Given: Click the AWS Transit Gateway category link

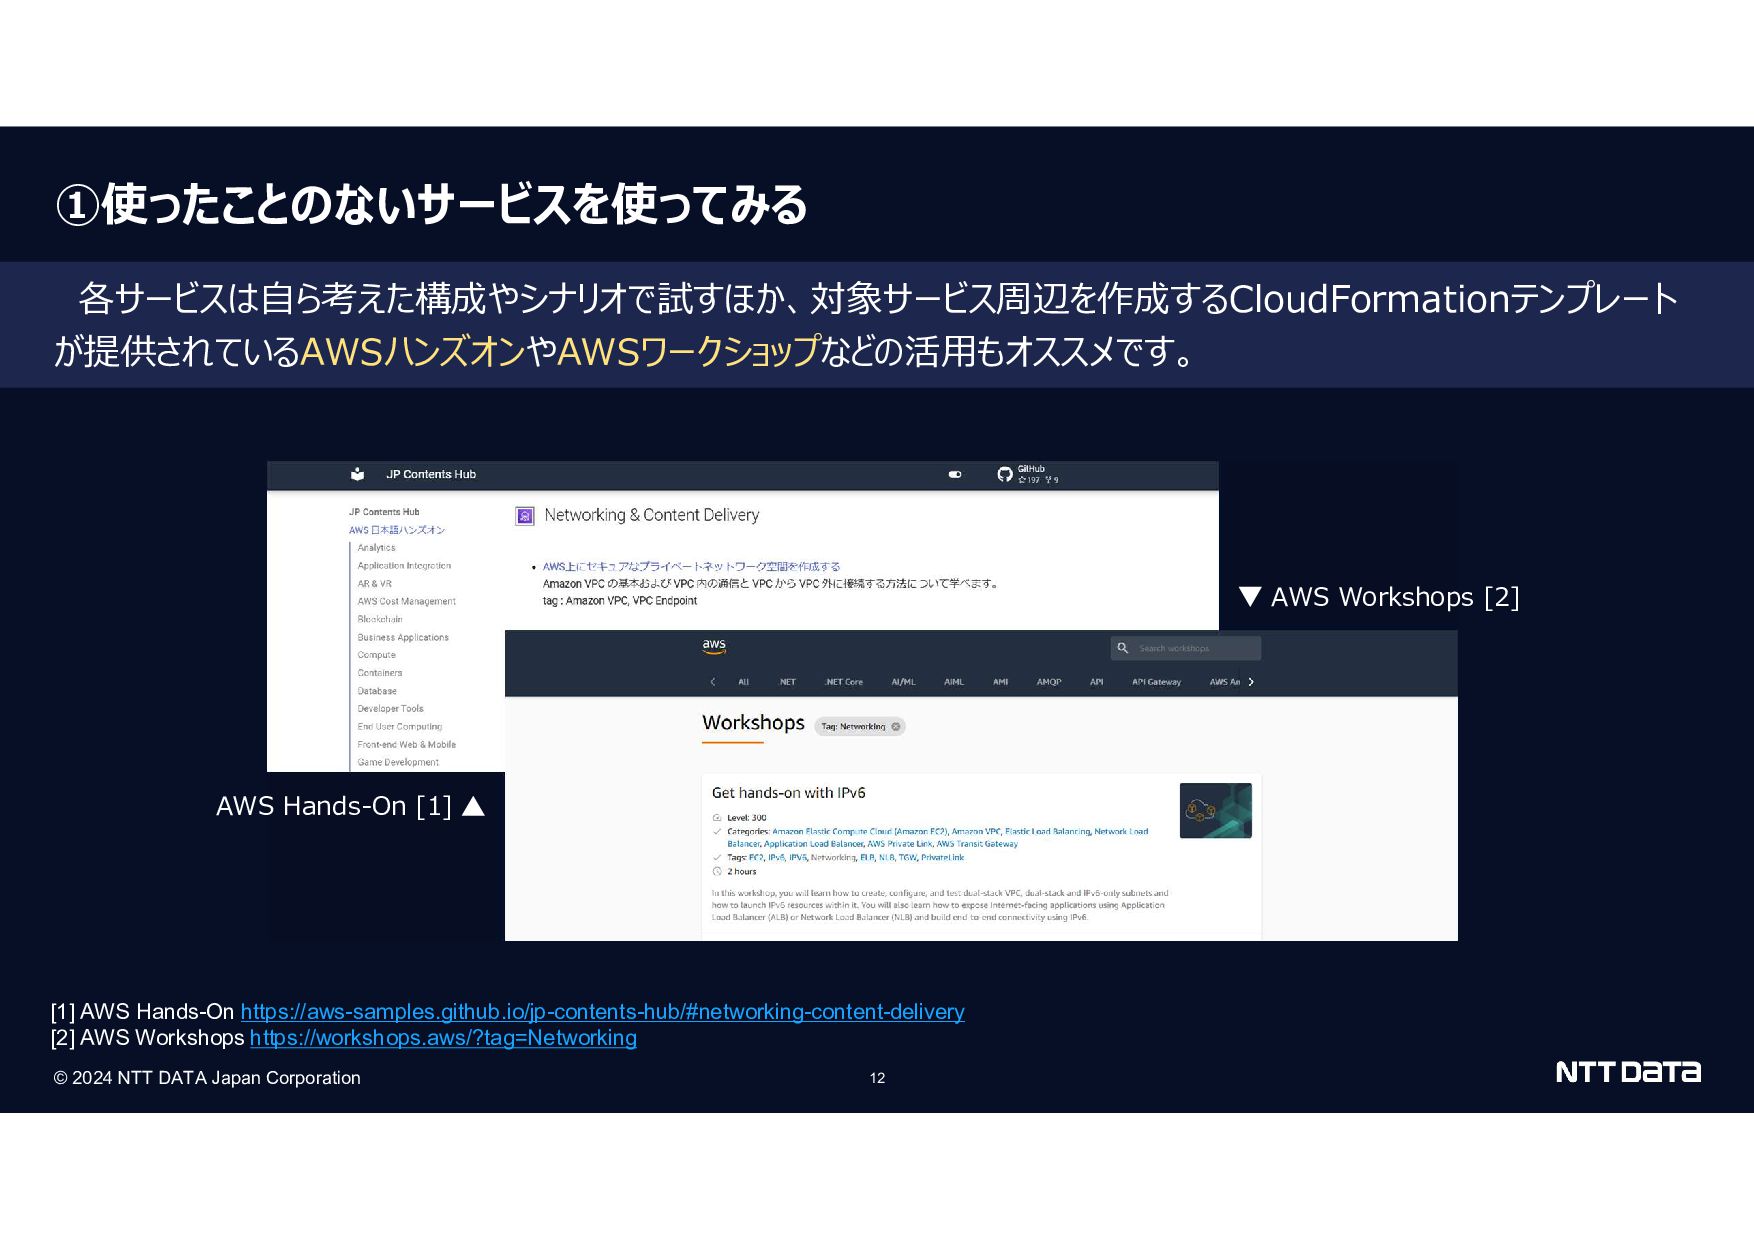Looking at the screenshot, I should (977, 845).
